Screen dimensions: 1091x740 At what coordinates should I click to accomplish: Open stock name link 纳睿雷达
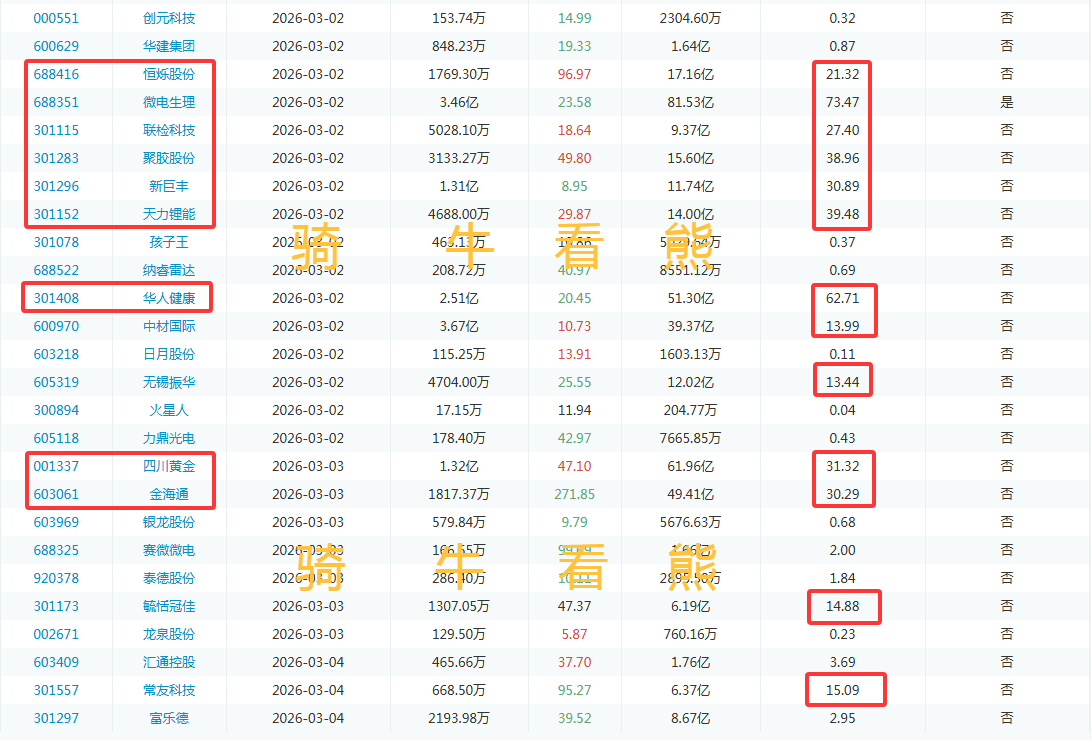coord(169,270)
